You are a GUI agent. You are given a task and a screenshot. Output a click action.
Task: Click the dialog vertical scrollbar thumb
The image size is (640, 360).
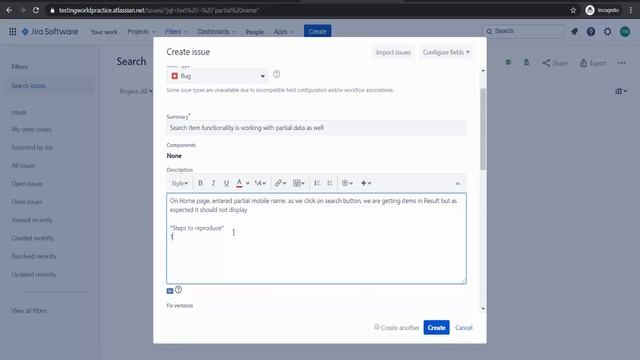point(483,129)
